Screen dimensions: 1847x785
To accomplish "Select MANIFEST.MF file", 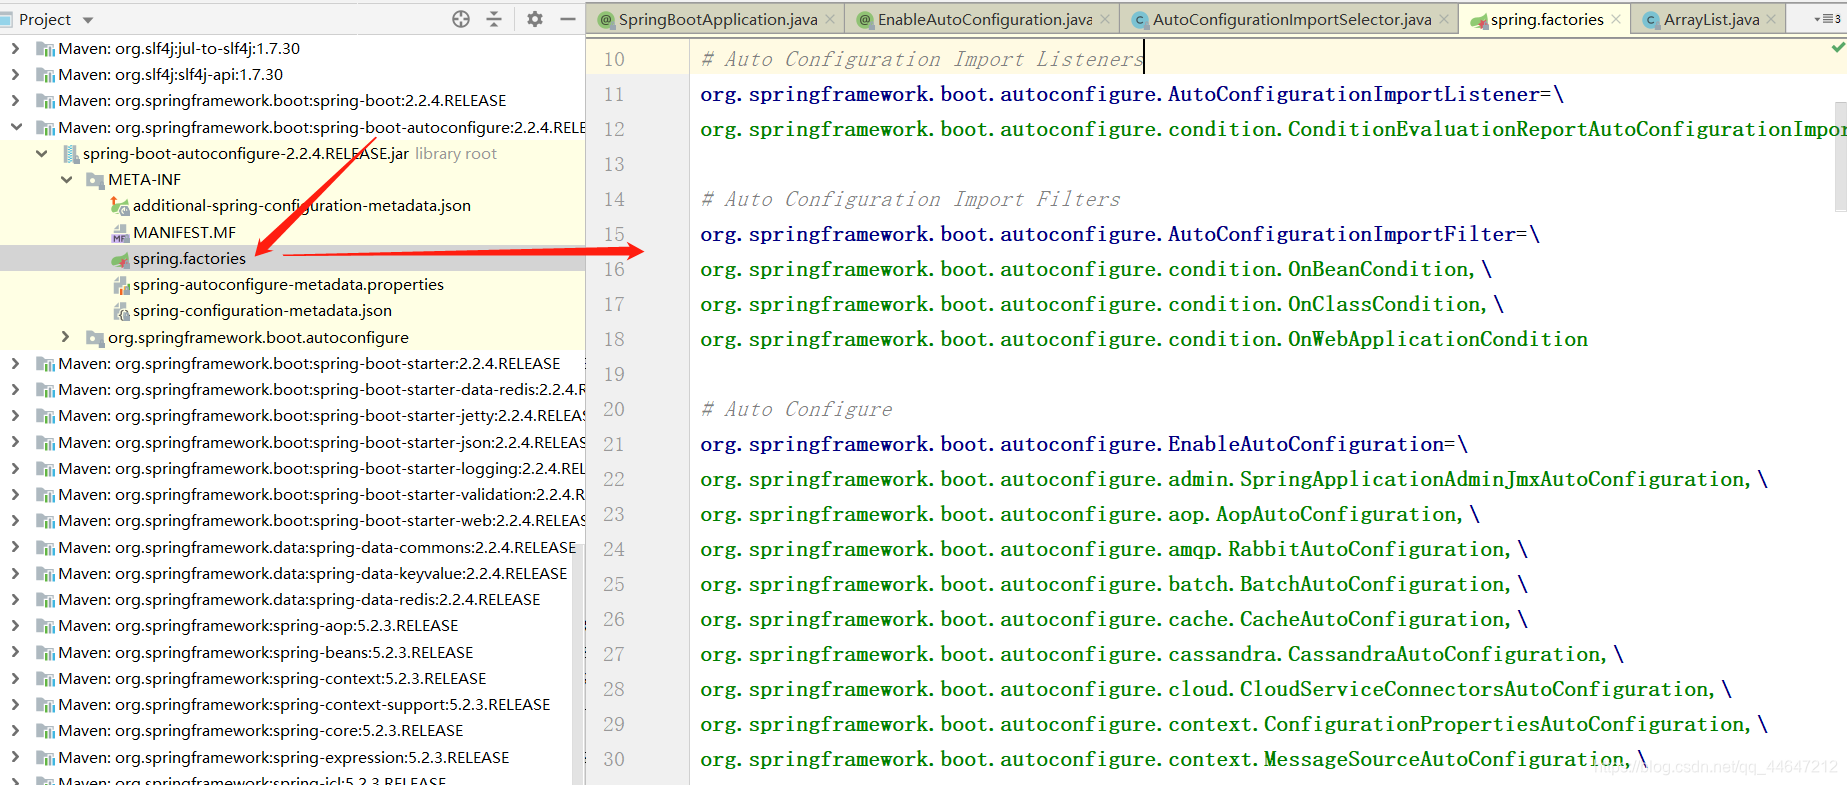I will pos(184,232).
